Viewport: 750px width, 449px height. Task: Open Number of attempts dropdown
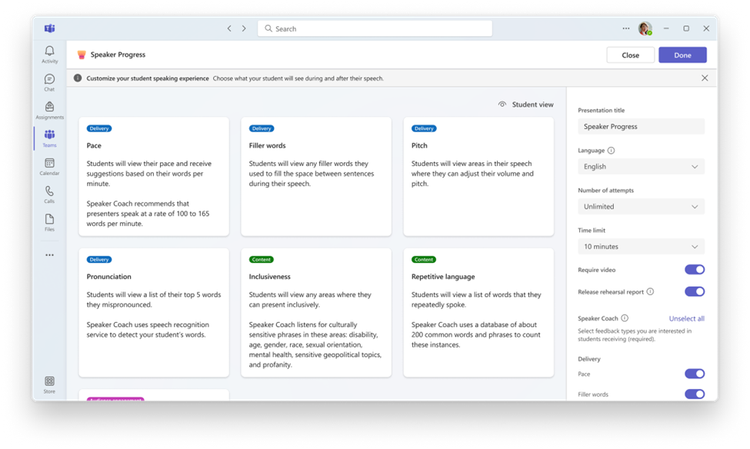(x=641, y=207)
